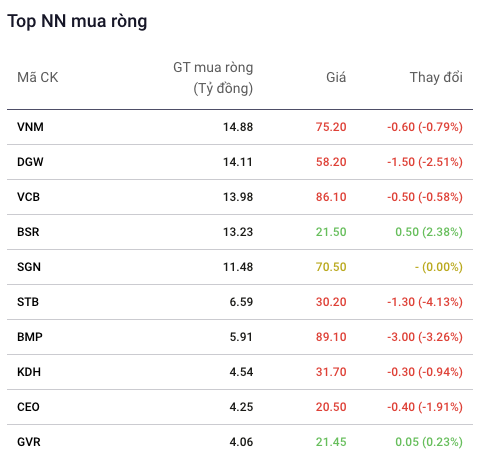Click the Giá column header
Screen dimensions: 479x461
pyautogui.click(x=336, y=77)
